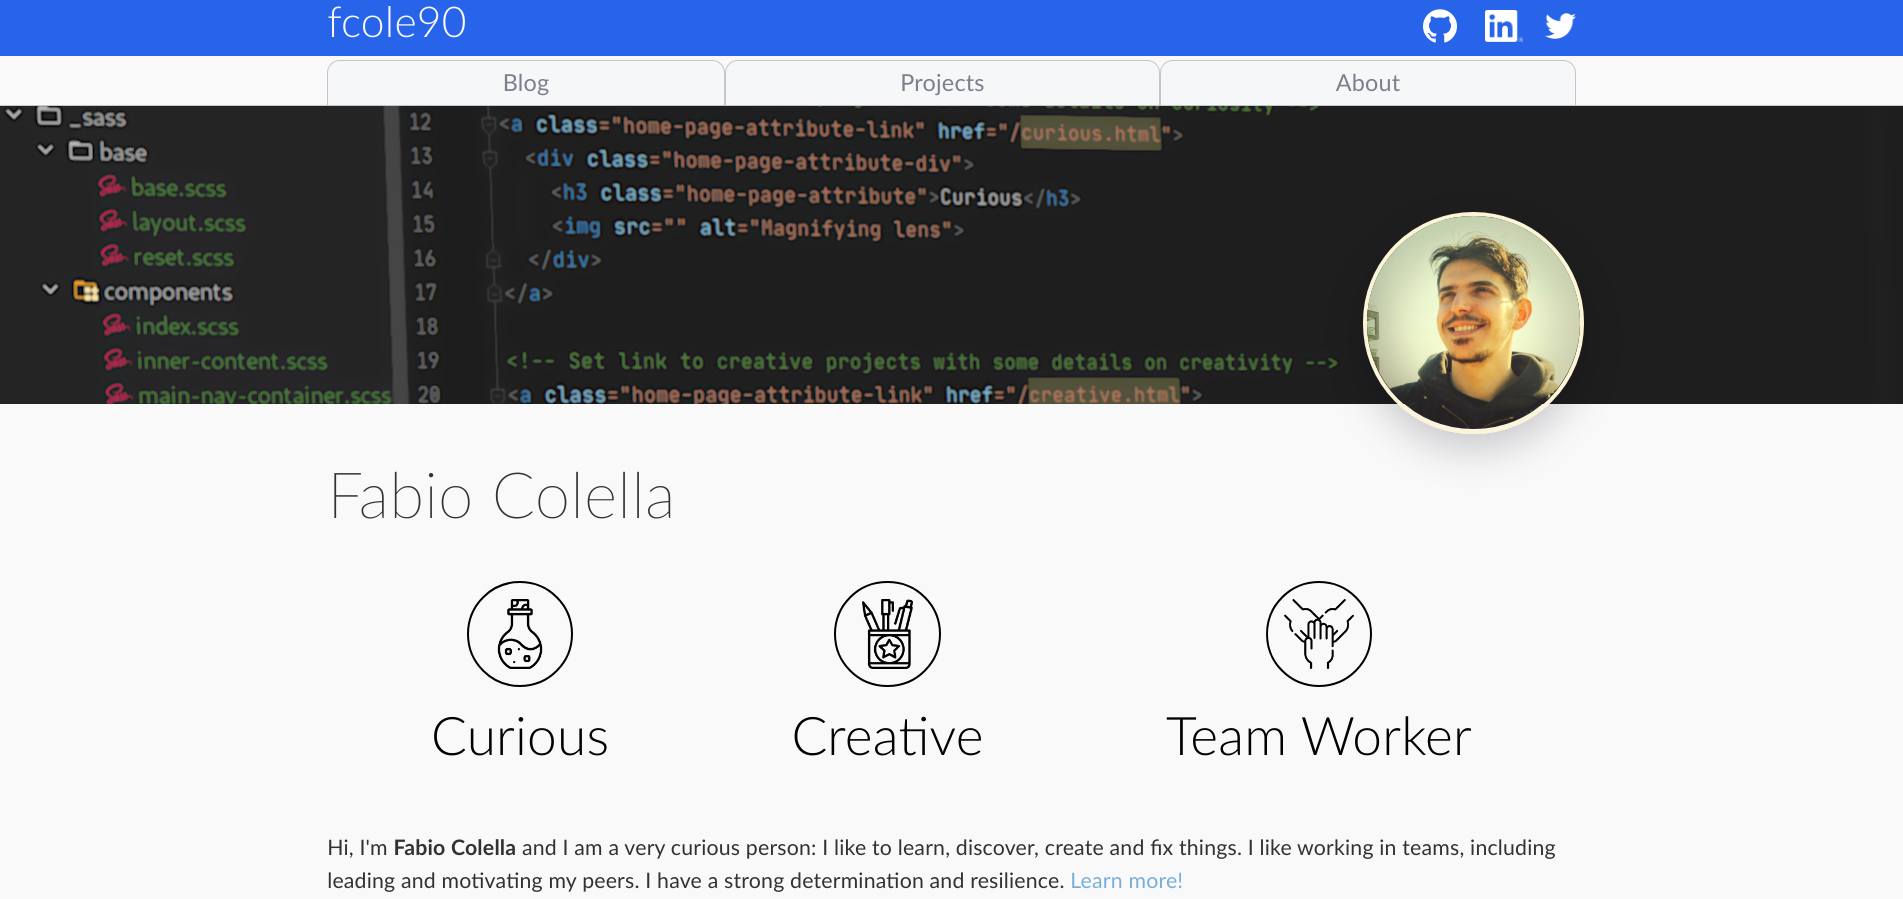The image size is (1903, 899).
Task: Switch to the Projects tab
Action: click(x=942, y=83)
